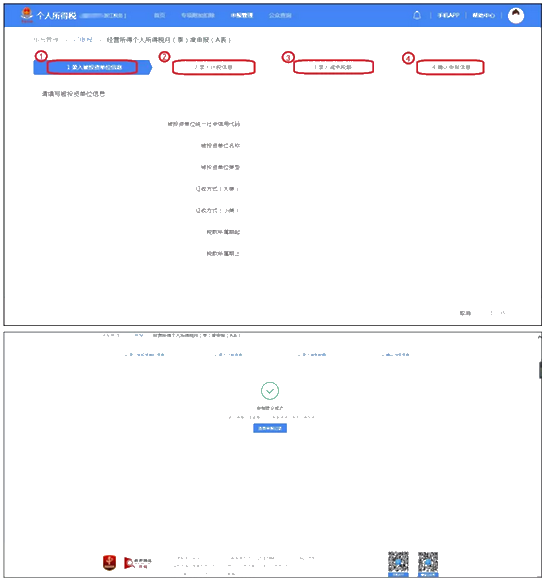Viewport: 545px width, 581px height.
Task: Click the tax emblem logo in the header
Action: (27, 15)
